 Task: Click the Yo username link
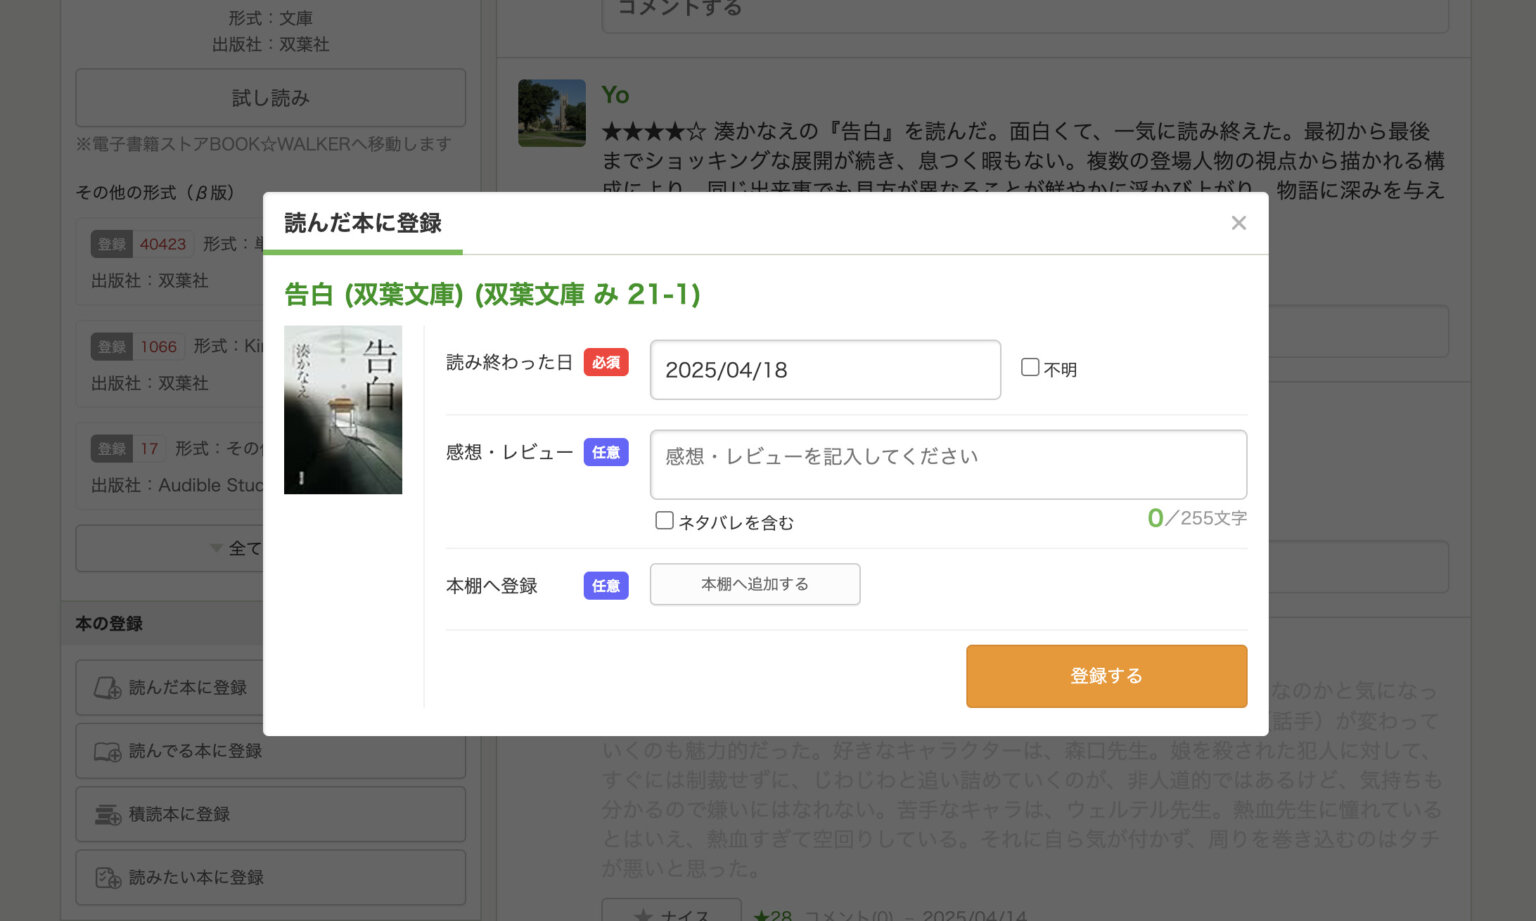(x=615, y=95)
